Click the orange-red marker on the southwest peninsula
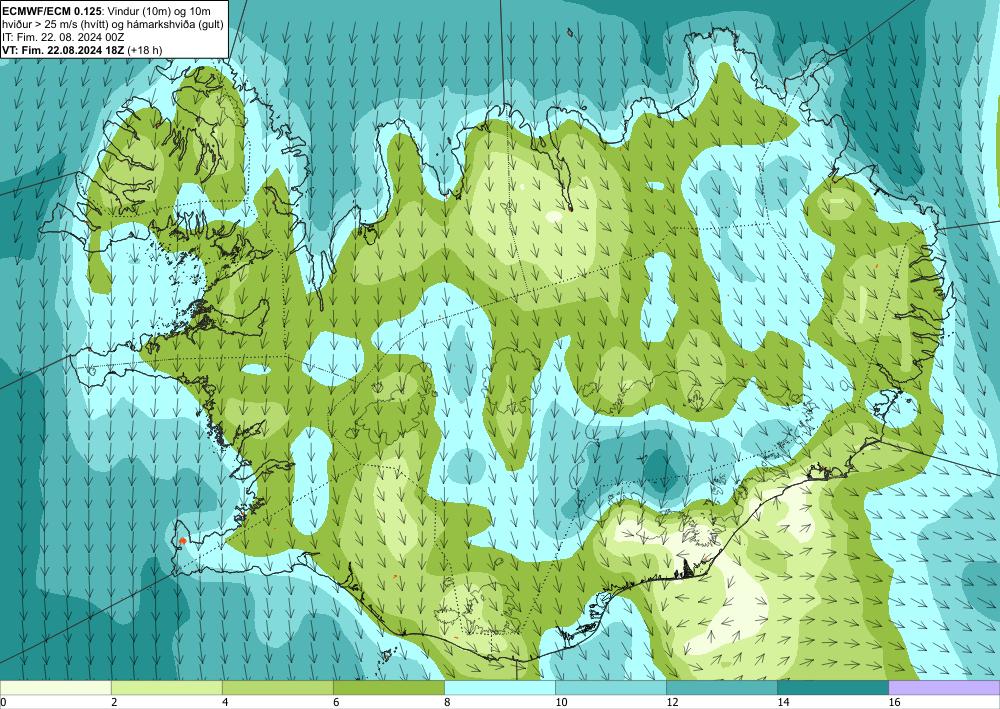Screen dimensions: 1000x709 point(182,541)
